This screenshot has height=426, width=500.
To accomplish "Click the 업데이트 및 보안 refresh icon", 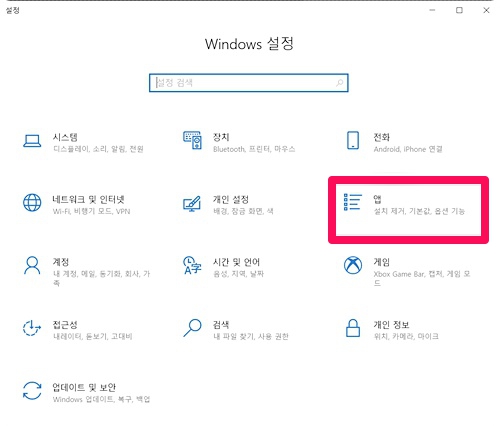I will [32, 391].
